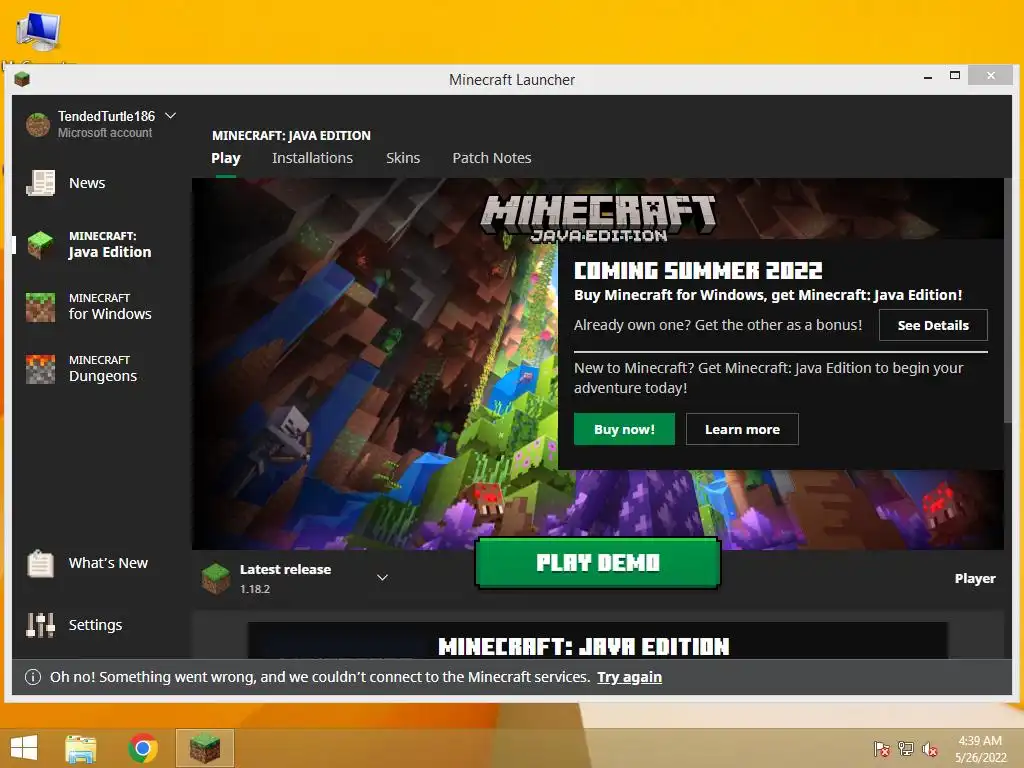Click the Minecraft Launcher taskbar icon
Image resolution: width=1024 pixels, height=768 pixels.
(x=205, y=748)
